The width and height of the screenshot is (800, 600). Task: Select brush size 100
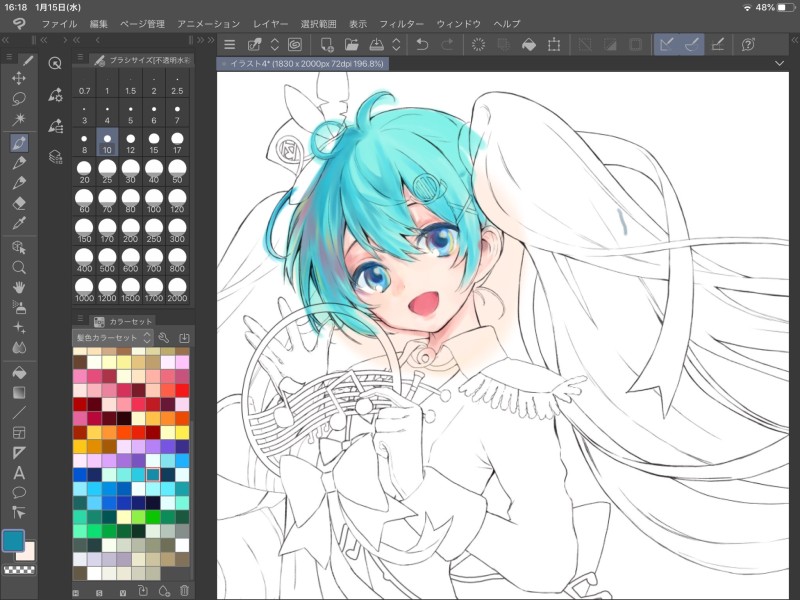tap(154, 201)
